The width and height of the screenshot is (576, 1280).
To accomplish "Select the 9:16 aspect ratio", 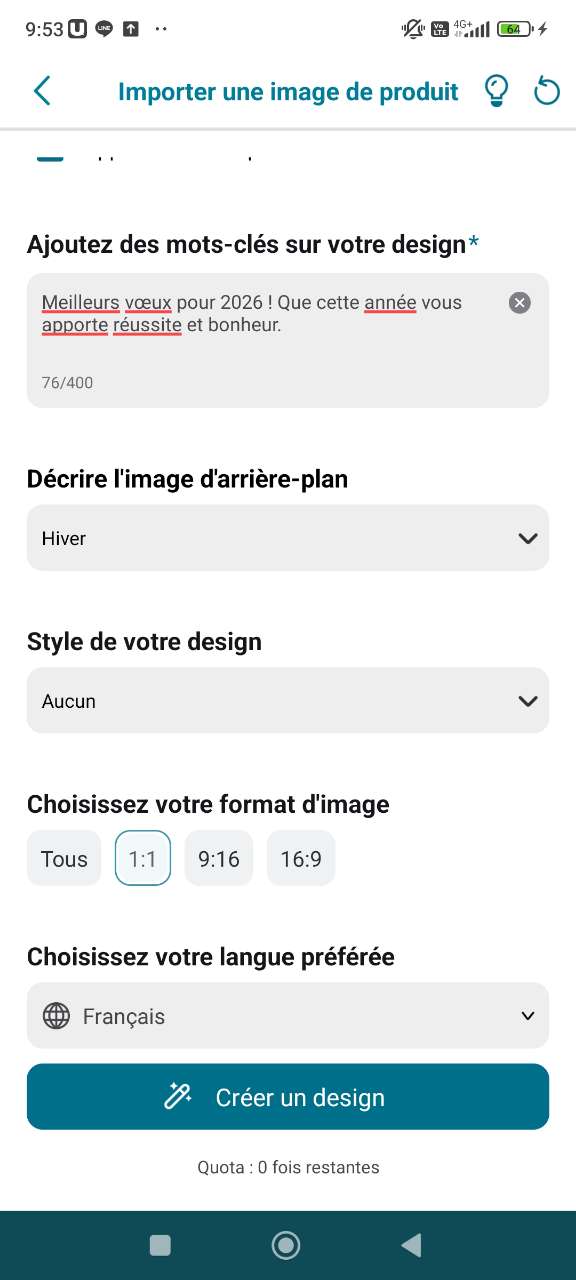I will (x=218, y=858).
